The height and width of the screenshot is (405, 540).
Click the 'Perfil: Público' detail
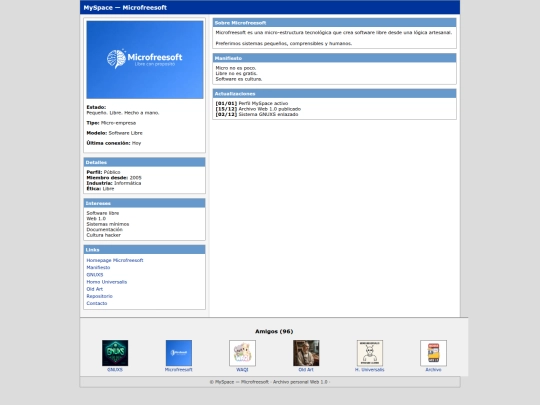pyautogui.click(x=103, y=172)
